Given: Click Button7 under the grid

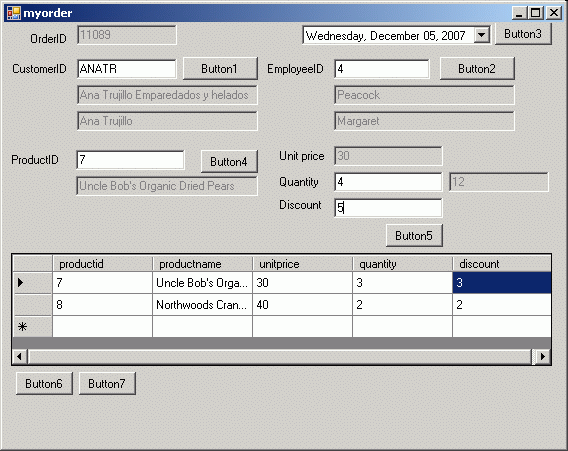Looking at the screenshot, I should pyautogui.click(x=107, y=383).
